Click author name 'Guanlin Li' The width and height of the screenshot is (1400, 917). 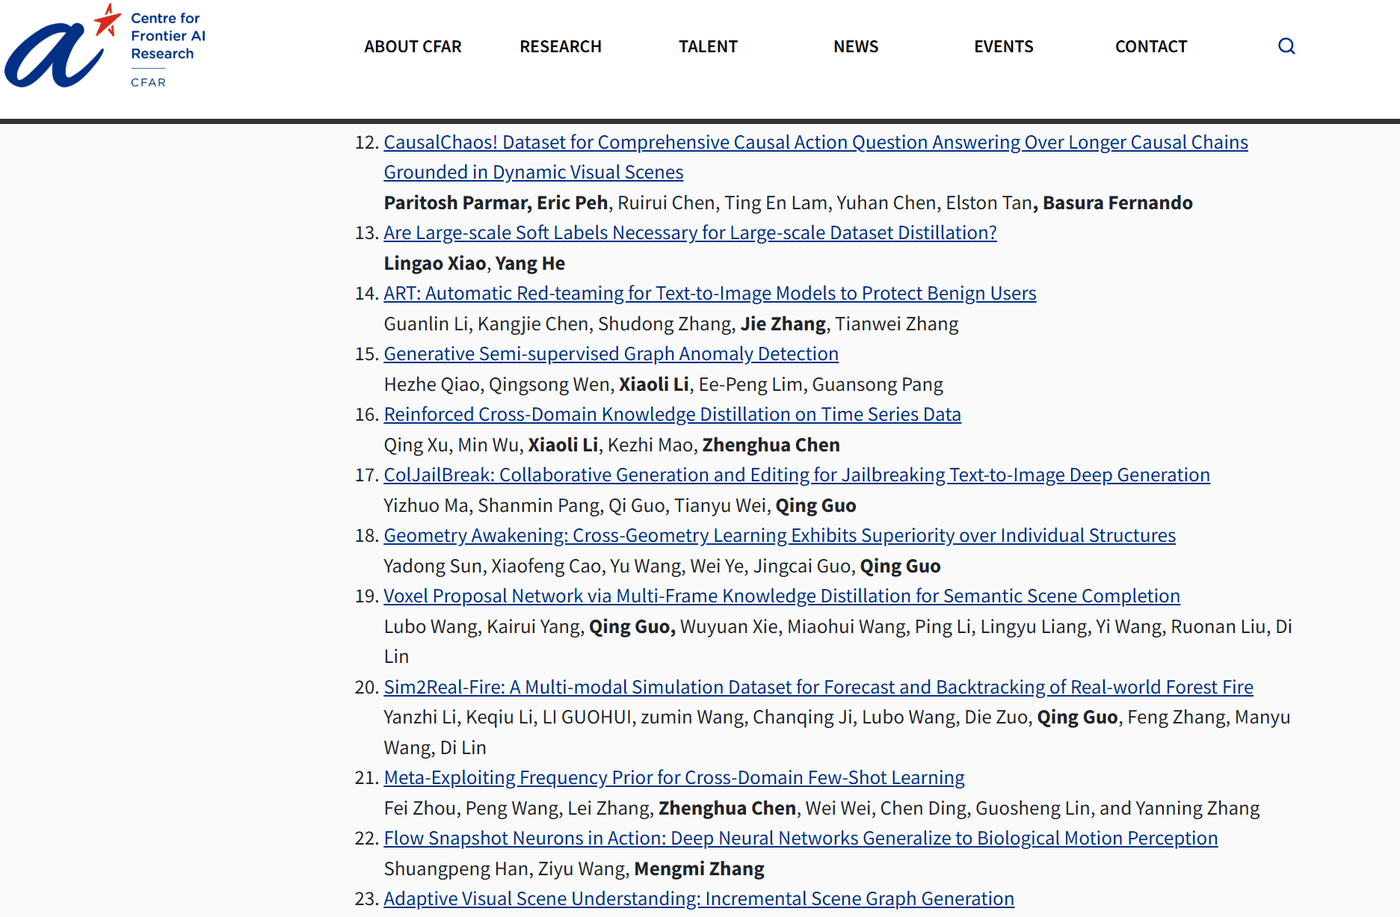tap(426, 324)
